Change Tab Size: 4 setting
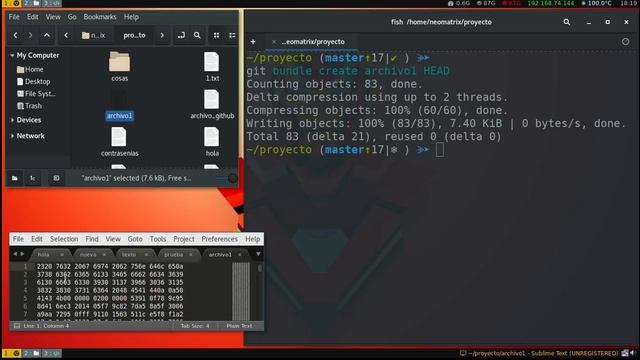Viewport: 640px width, 360px height. coord(195,326)
